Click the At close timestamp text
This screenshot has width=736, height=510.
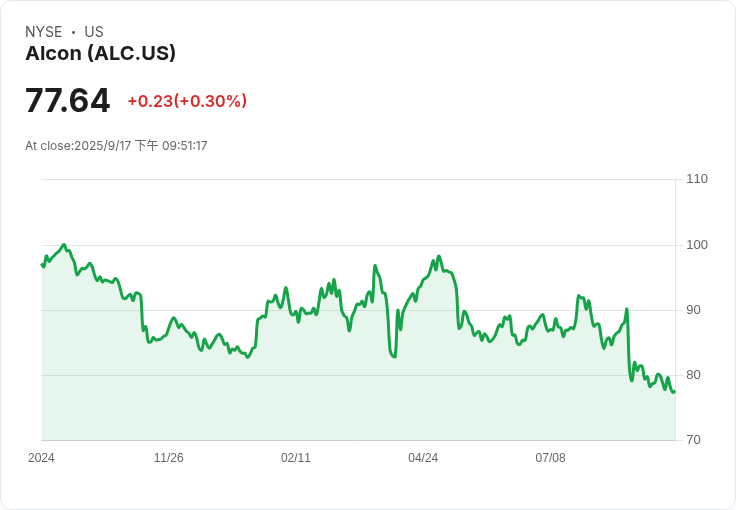point(116,146)
